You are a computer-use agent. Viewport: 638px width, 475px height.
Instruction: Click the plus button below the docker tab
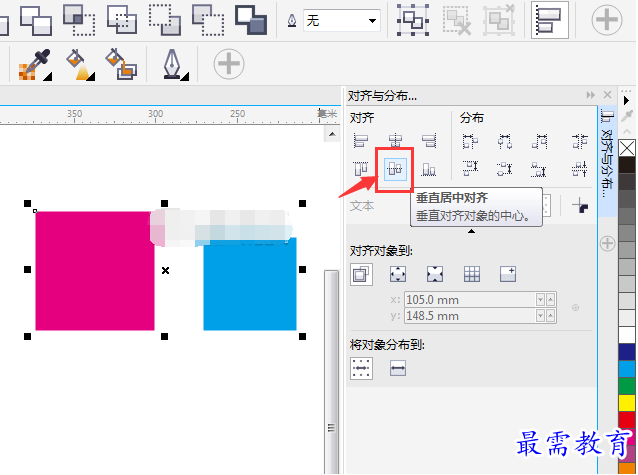607,244
